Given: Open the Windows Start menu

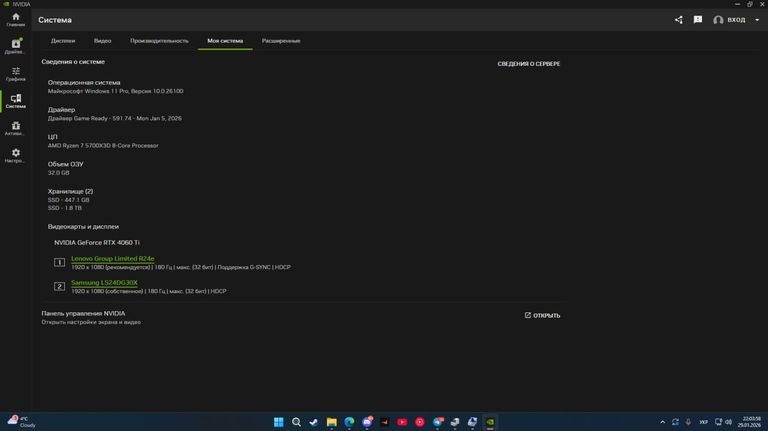Looking at the screenshot, I should (x=279, y=422).
